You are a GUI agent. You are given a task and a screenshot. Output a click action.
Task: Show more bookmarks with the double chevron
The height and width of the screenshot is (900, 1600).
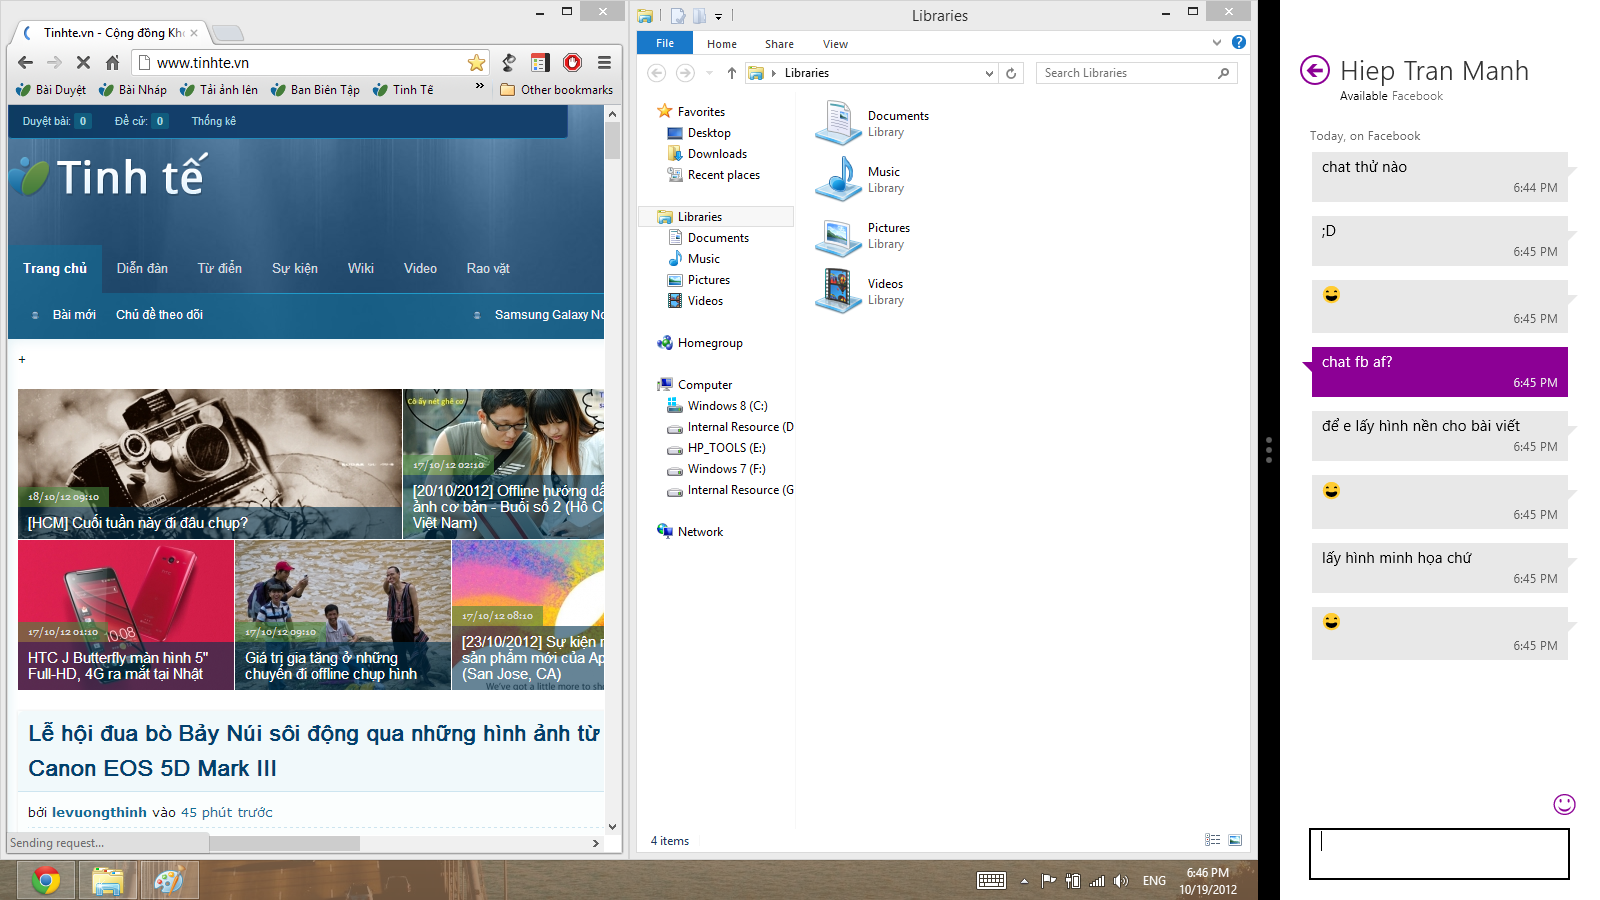480,87
